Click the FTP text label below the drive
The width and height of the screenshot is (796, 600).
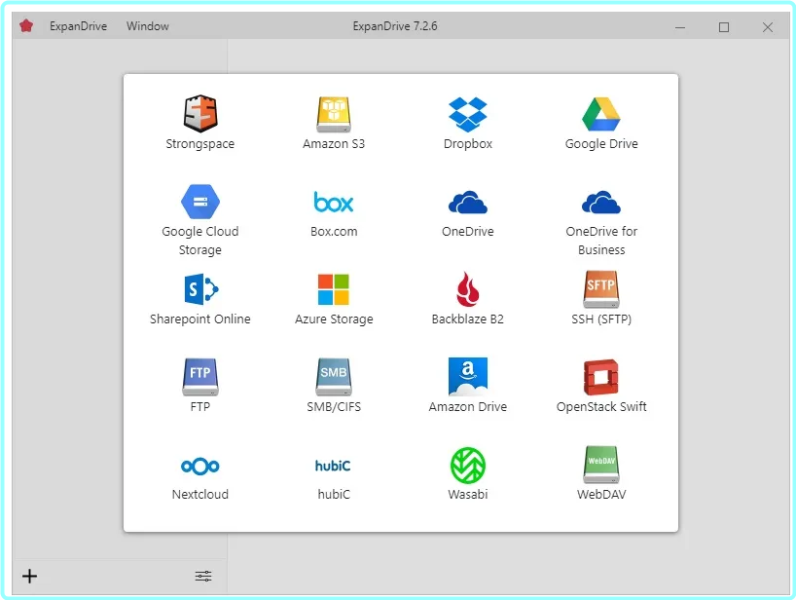[x=200, y=407]
